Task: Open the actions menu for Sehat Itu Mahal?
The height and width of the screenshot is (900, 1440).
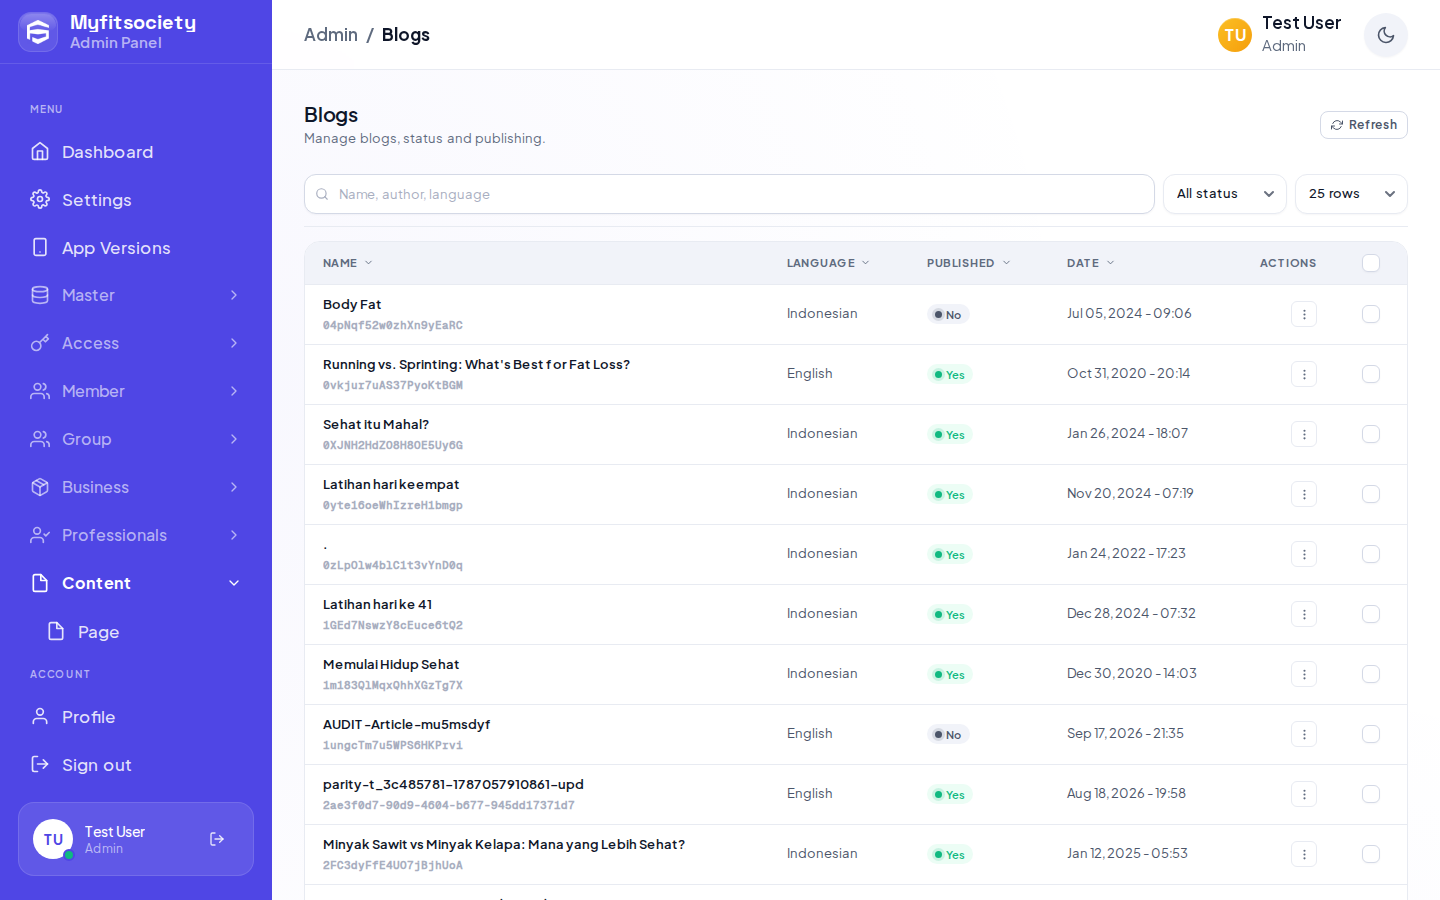Action: click(x=1303, y=434)
